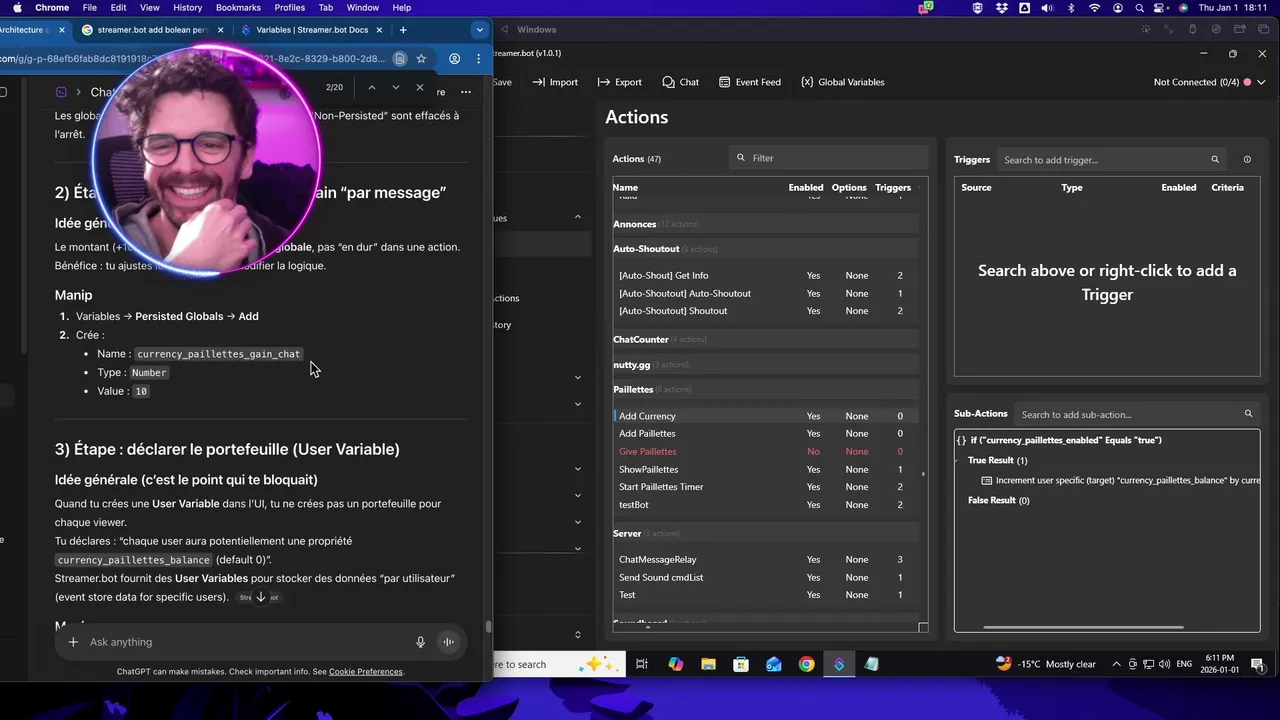This screenshot has height=720, width=1280.
Task: Open the Event Feed in Streamer.bot
Action: tap(749, 82)
